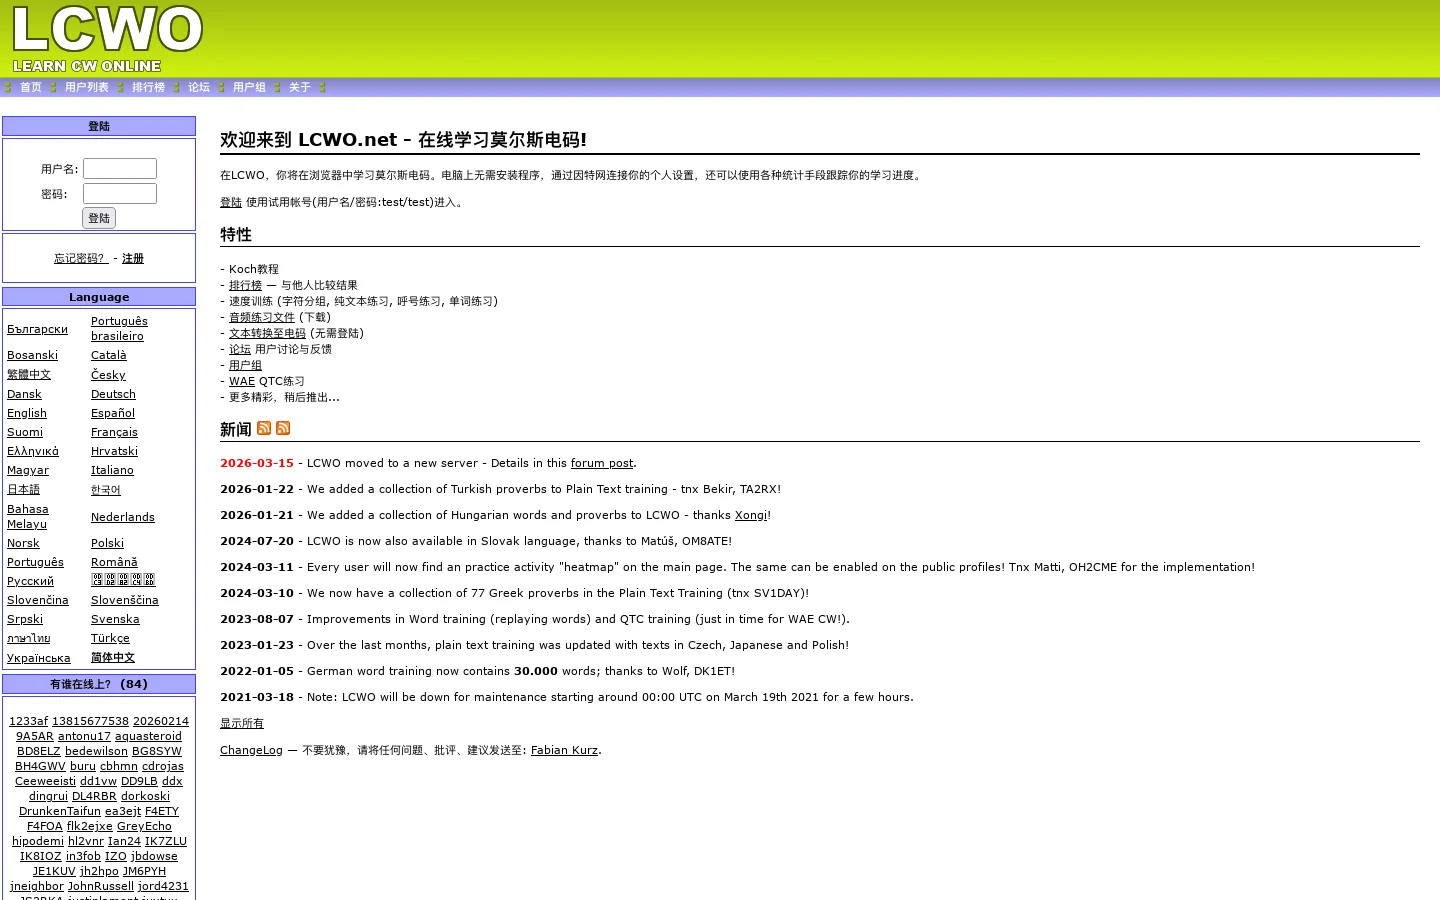
Task: Open 关于 in the navigation bar
Action: point(300,88)
